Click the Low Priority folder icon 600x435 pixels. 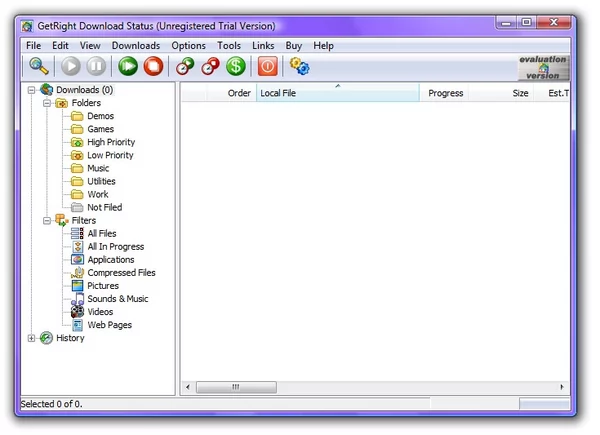(x=77, y=155)
